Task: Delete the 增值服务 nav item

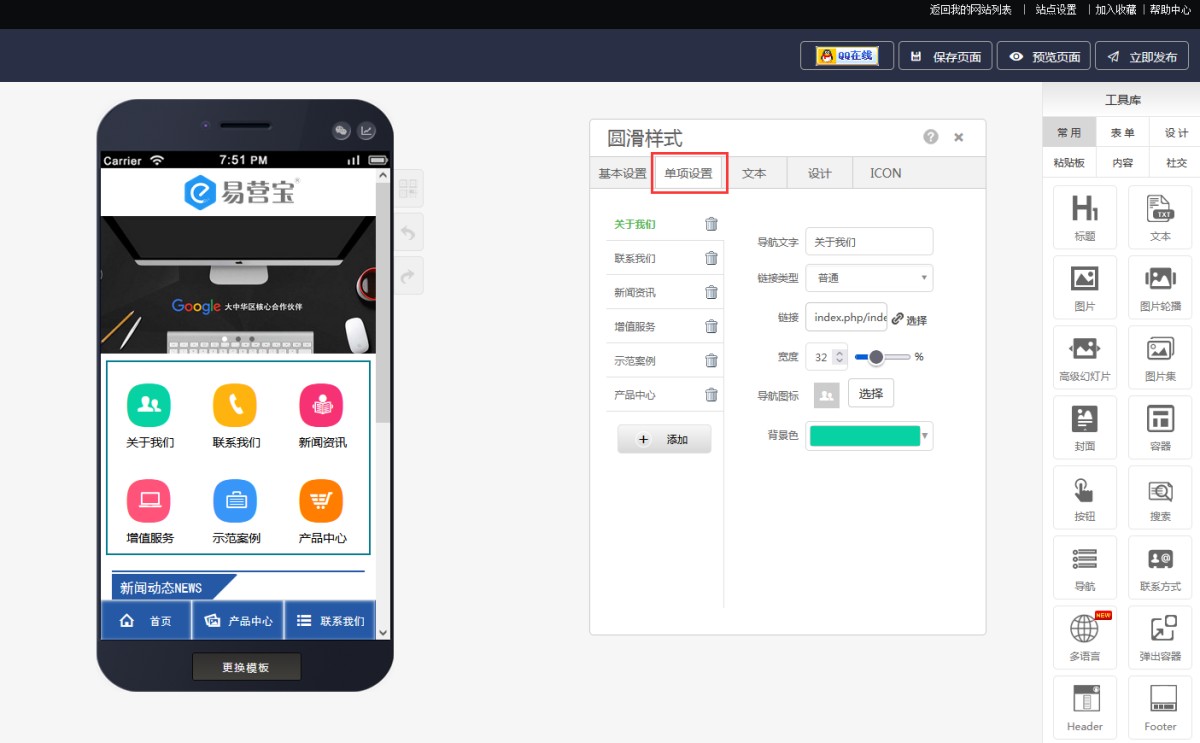Action: point(711,326)
